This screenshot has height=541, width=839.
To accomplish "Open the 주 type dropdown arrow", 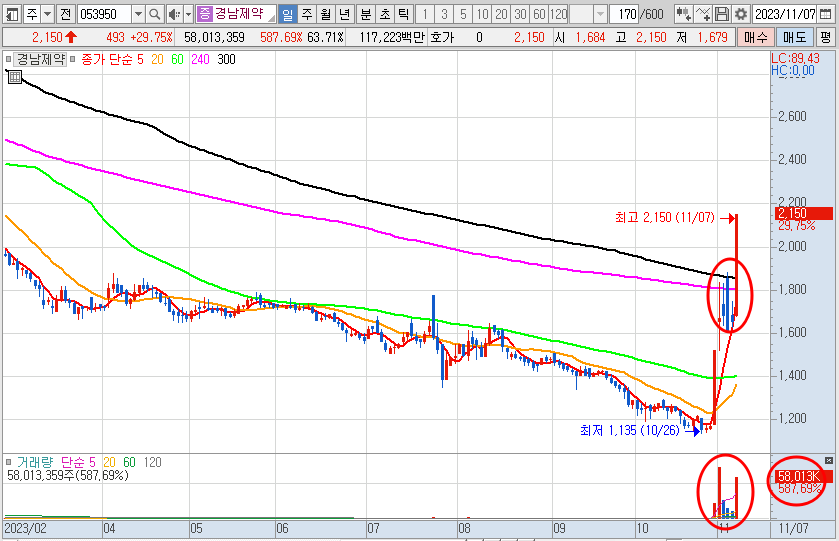I will (48, 14).
